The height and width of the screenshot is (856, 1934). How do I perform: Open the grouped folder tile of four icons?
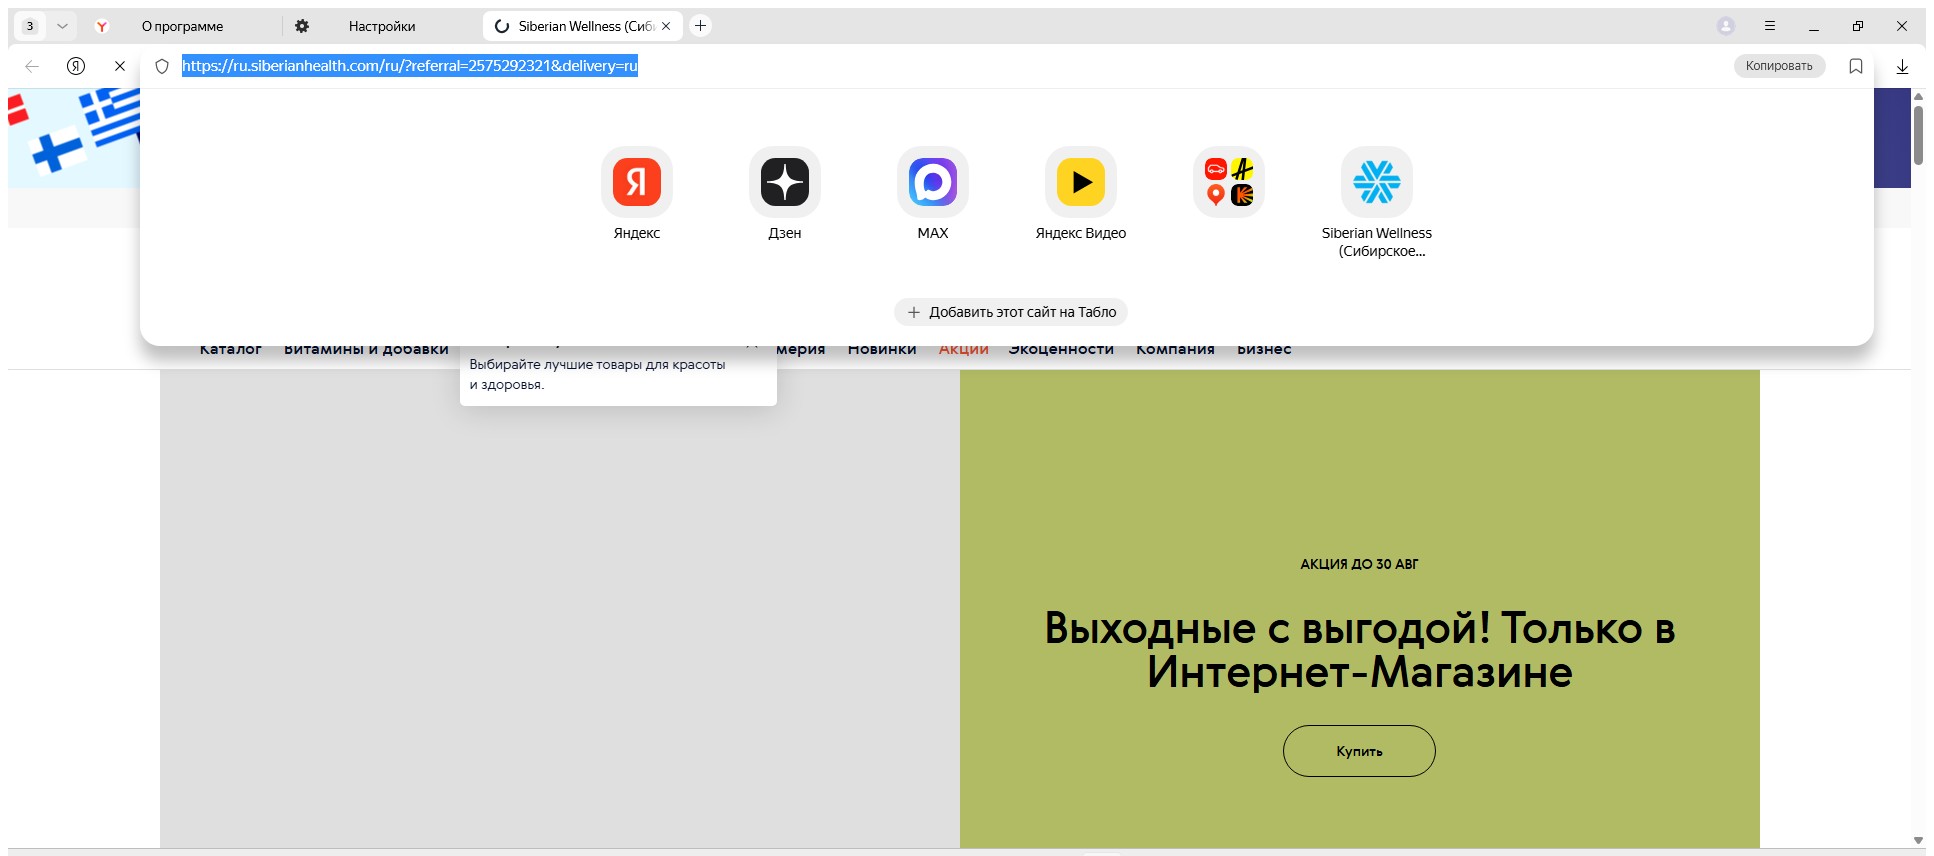coord(1229,182)
